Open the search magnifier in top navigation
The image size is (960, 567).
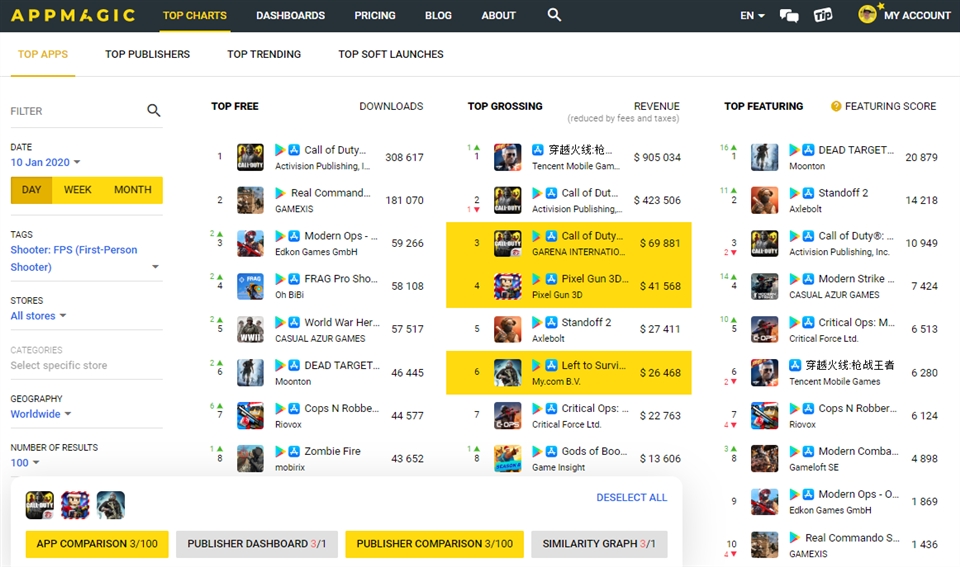point(555,15)
